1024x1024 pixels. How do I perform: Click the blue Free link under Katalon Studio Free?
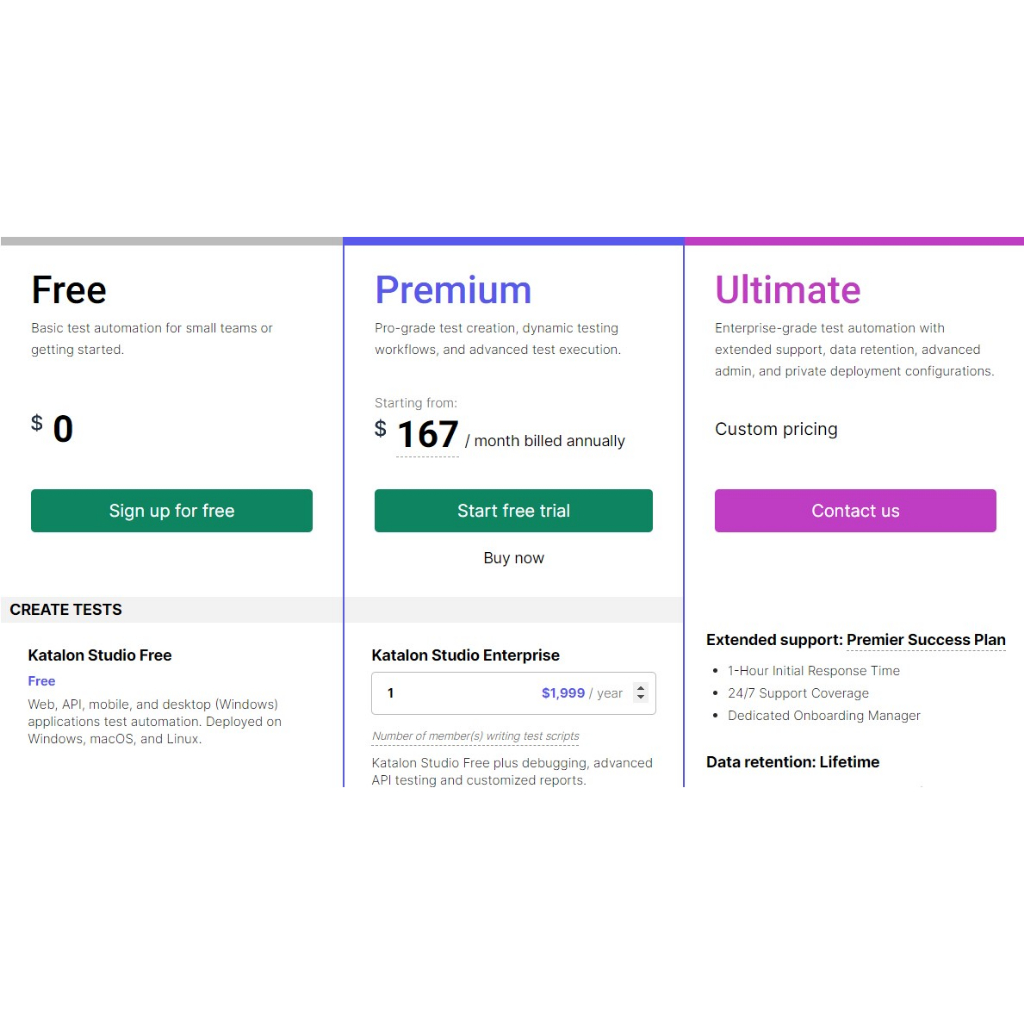click(42, 681)
